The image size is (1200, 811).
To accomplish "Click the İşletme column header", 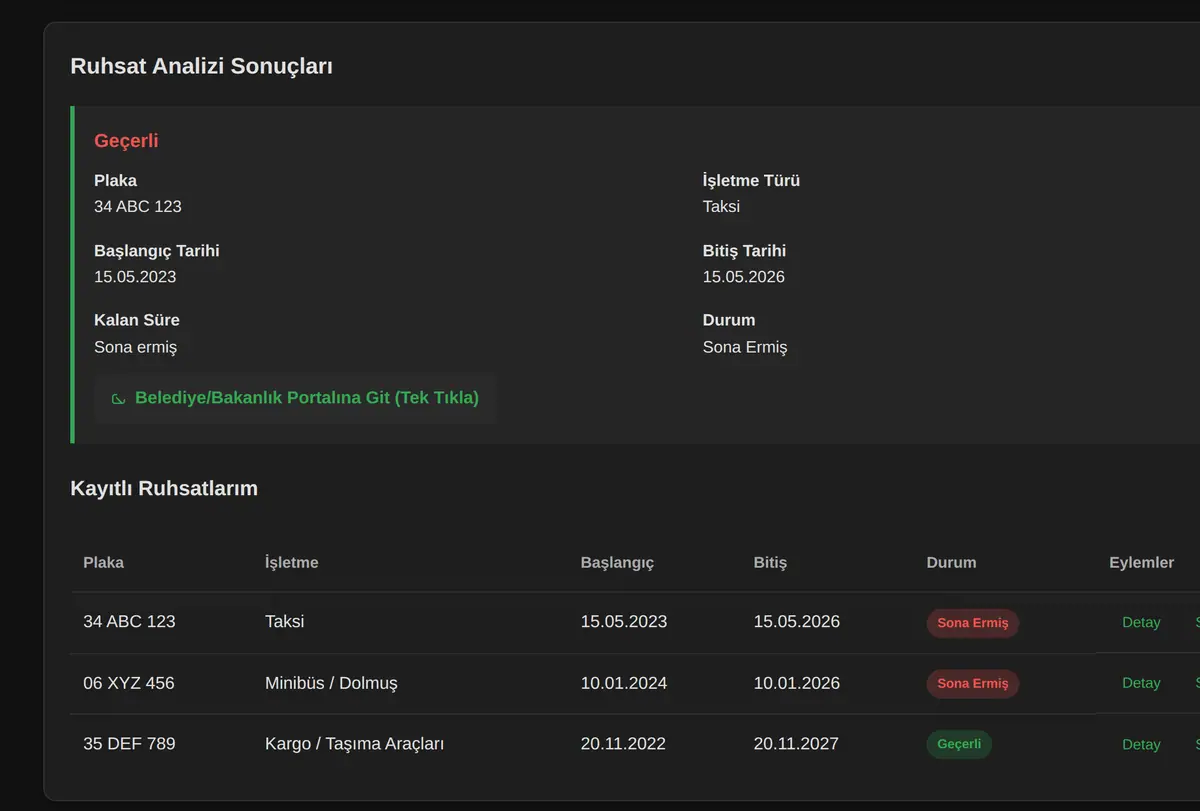I will (x=292, y=562).
